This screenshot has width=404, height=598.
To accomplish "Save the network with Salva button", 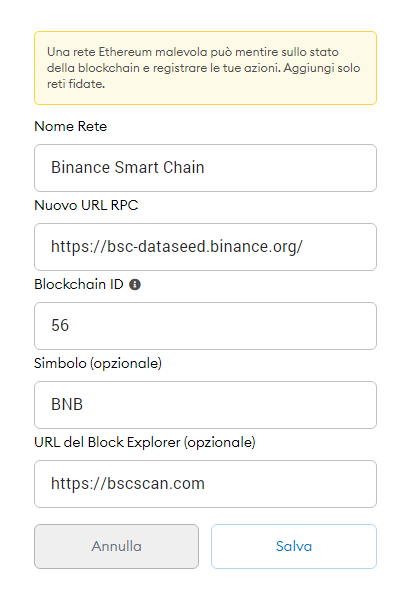I will point(294,546).
